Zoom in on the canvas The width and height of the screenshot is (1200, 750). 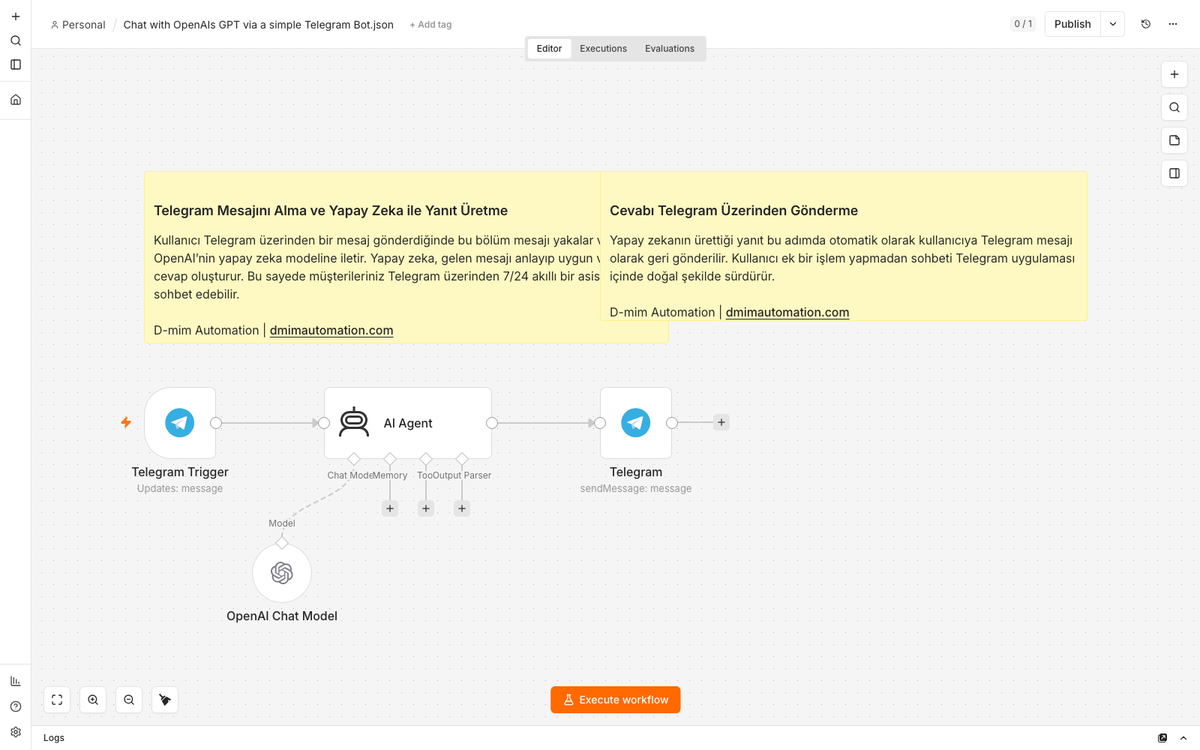pyautogui.click(x=93, y=700)
